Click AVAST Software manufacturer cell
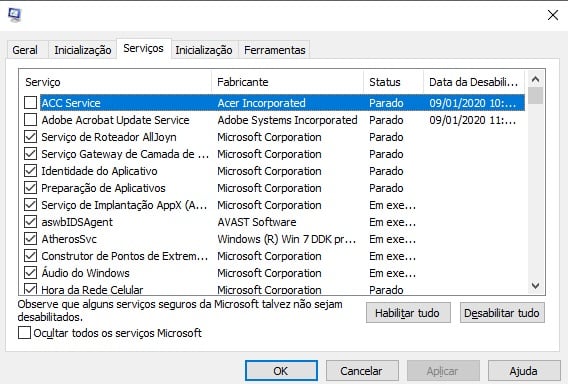Viewport: 568px width, 384px height. click(x=256, y=222)
